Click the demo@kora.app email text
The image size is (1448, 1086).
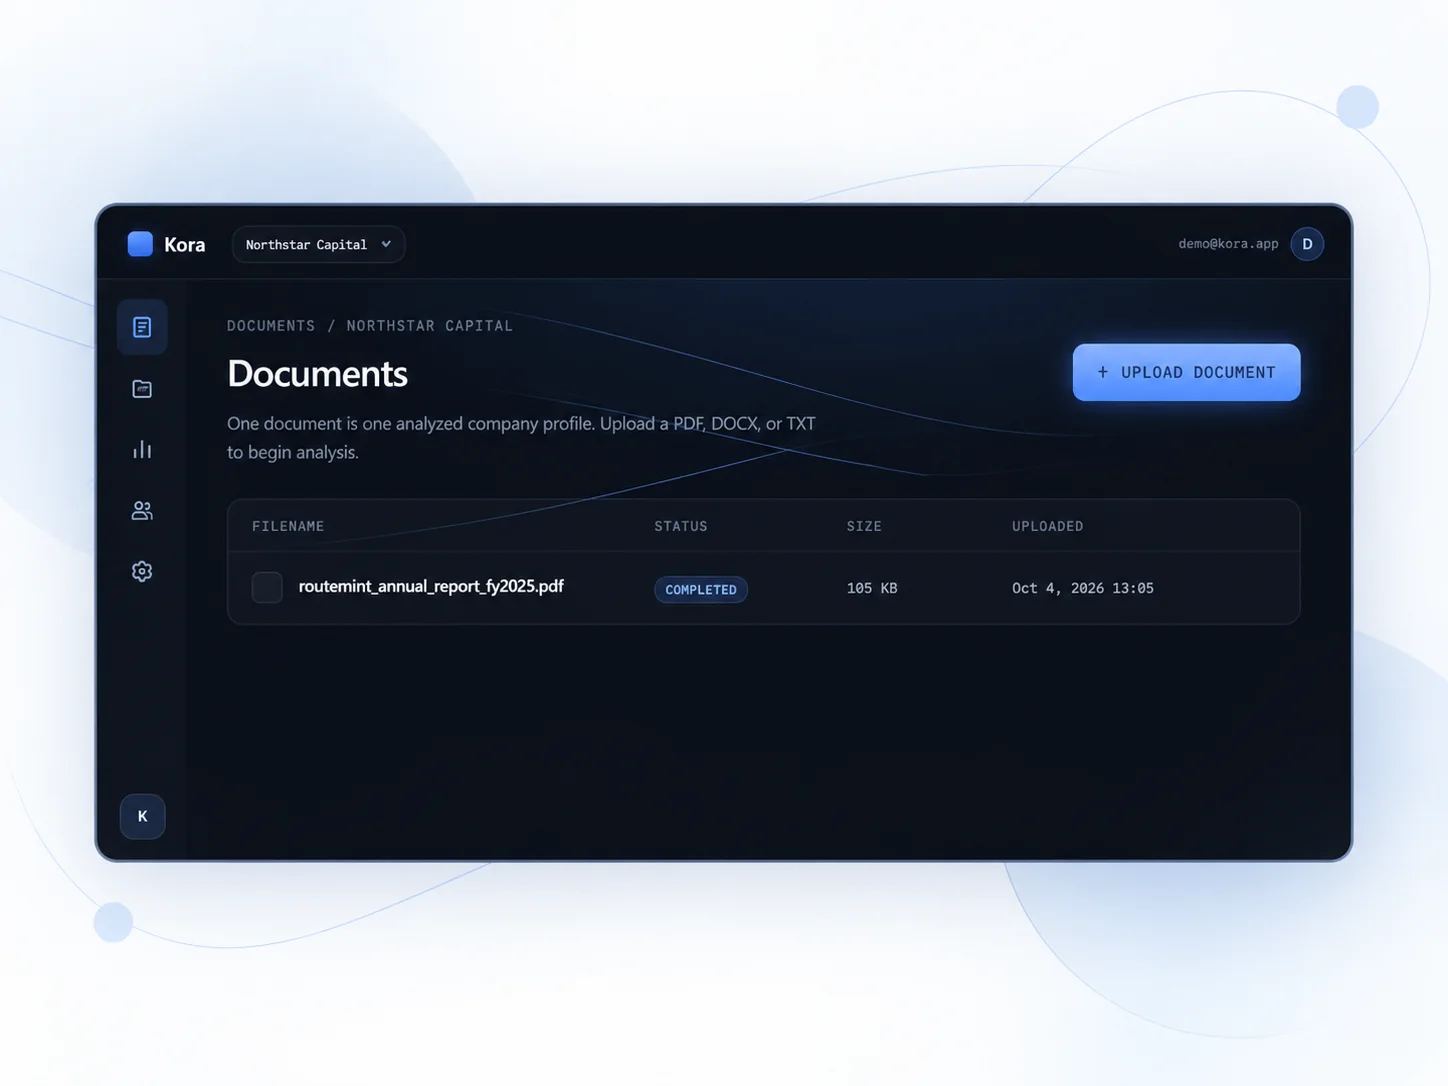point(1228,244)
